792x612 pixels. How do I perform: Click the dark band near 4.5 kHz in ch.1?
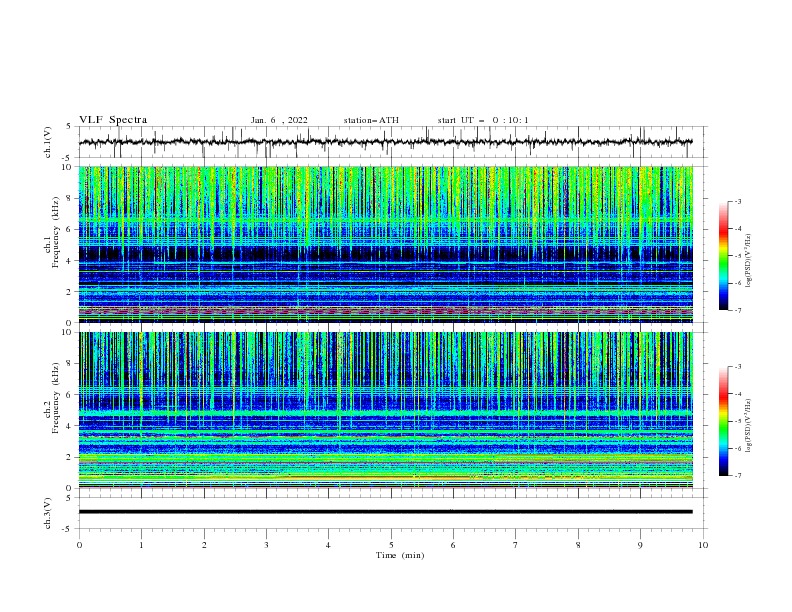(x=385, y=253)
